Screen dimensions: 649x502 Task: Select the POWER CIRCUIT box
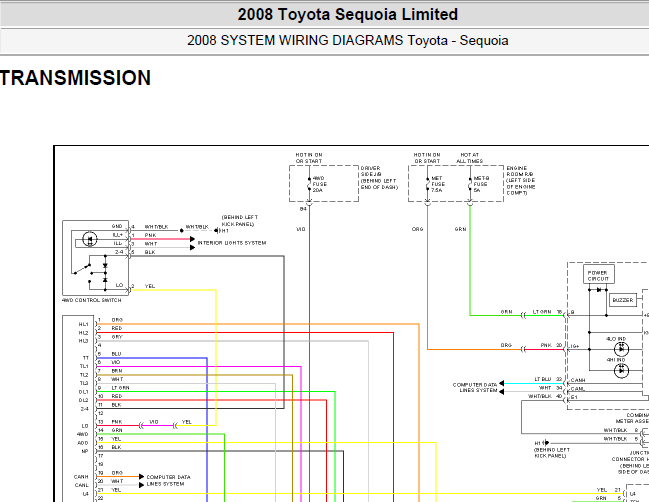click(598, 276)
